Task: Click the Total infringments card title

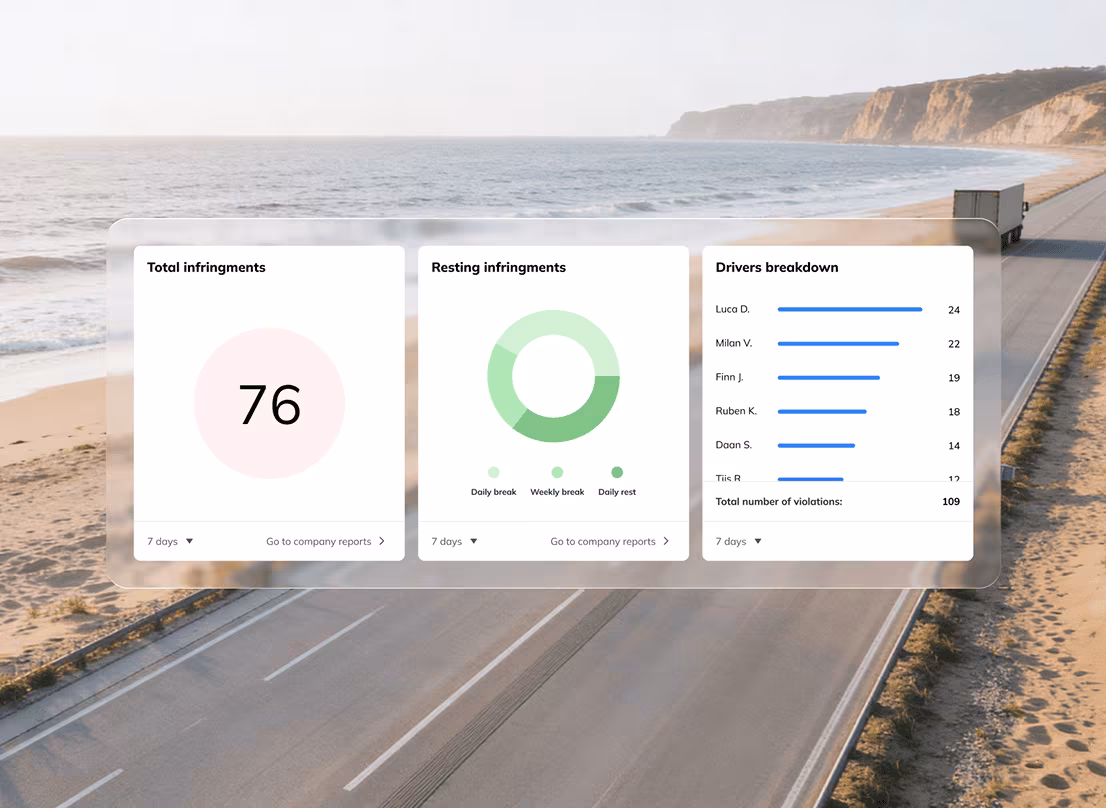Action: click(206, 267)
